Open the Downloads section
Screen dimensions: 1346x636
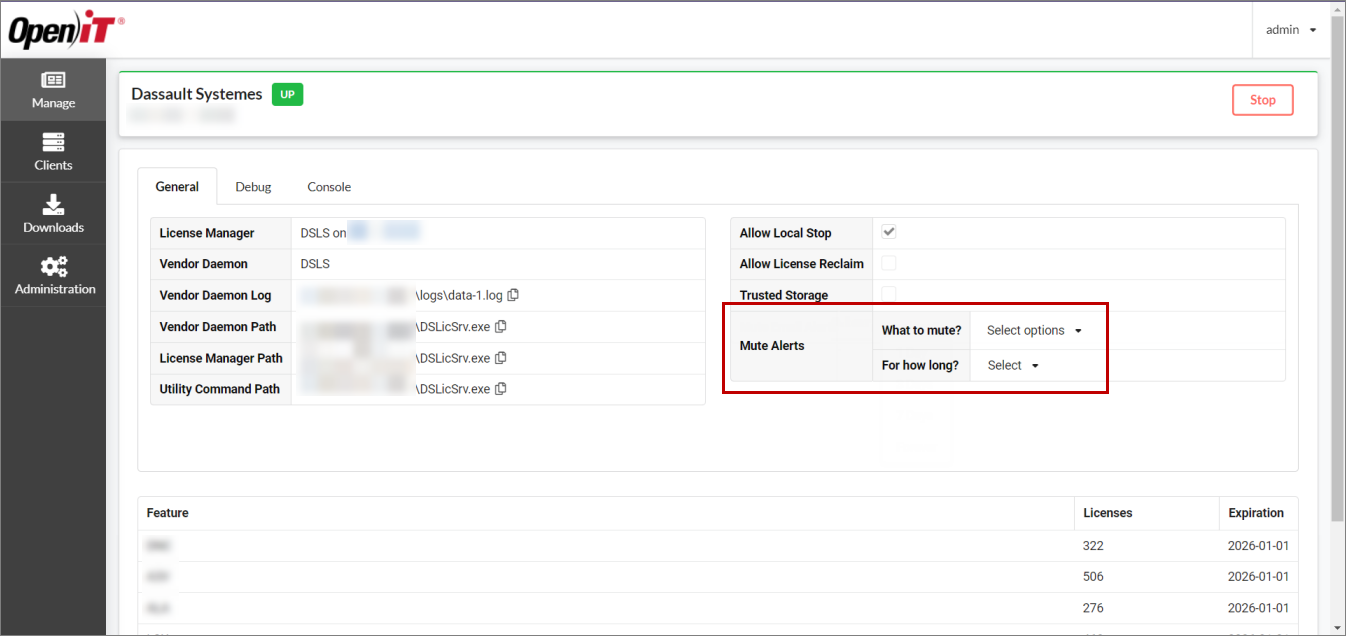point(53,213)
